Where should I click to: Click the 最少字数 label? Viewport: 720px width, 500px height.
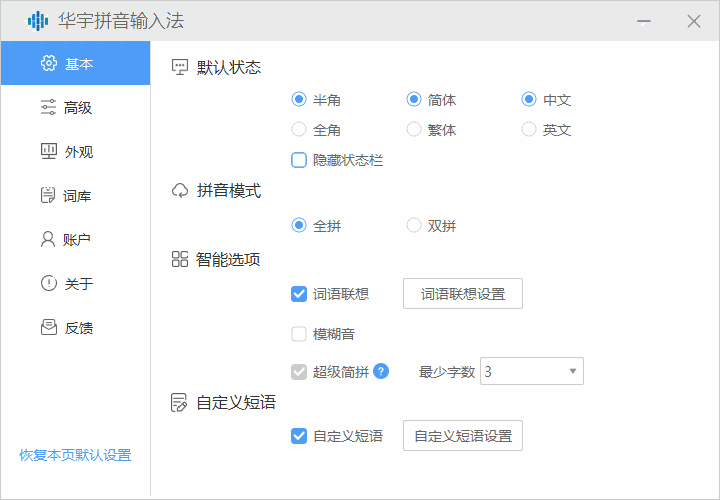(446, 372)
